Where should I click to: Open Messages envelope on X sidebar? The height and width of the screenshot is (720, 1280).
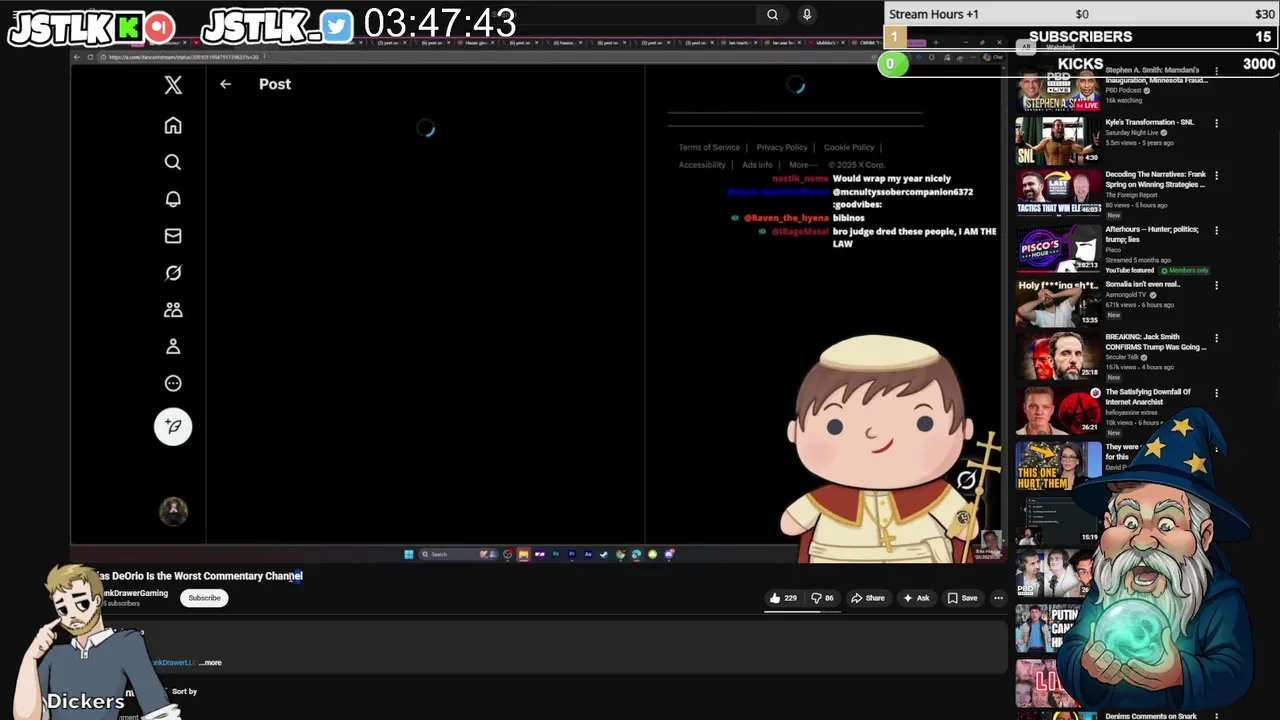(x=173, y=236)
